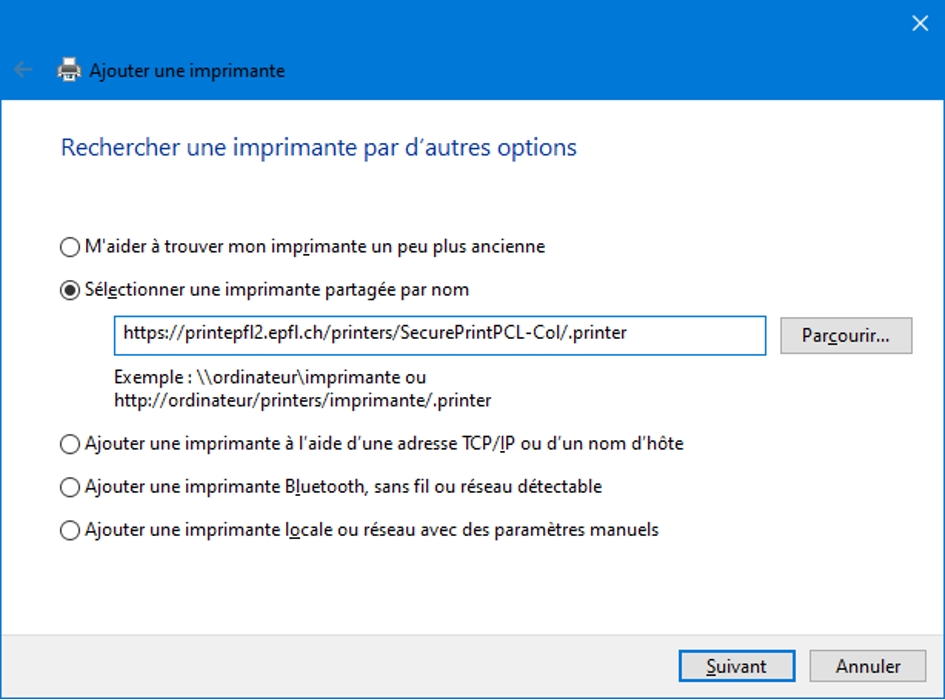Close the Ajouter une imprimante dialog
Viewport: 945px width, 700px height.
[x=920, y=24]
